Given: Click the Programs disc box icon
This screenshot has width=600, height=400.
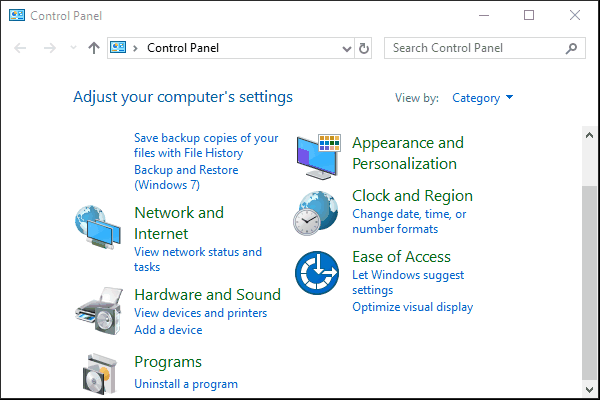Looking at the screenshot, I should click(x=100, y=372).
